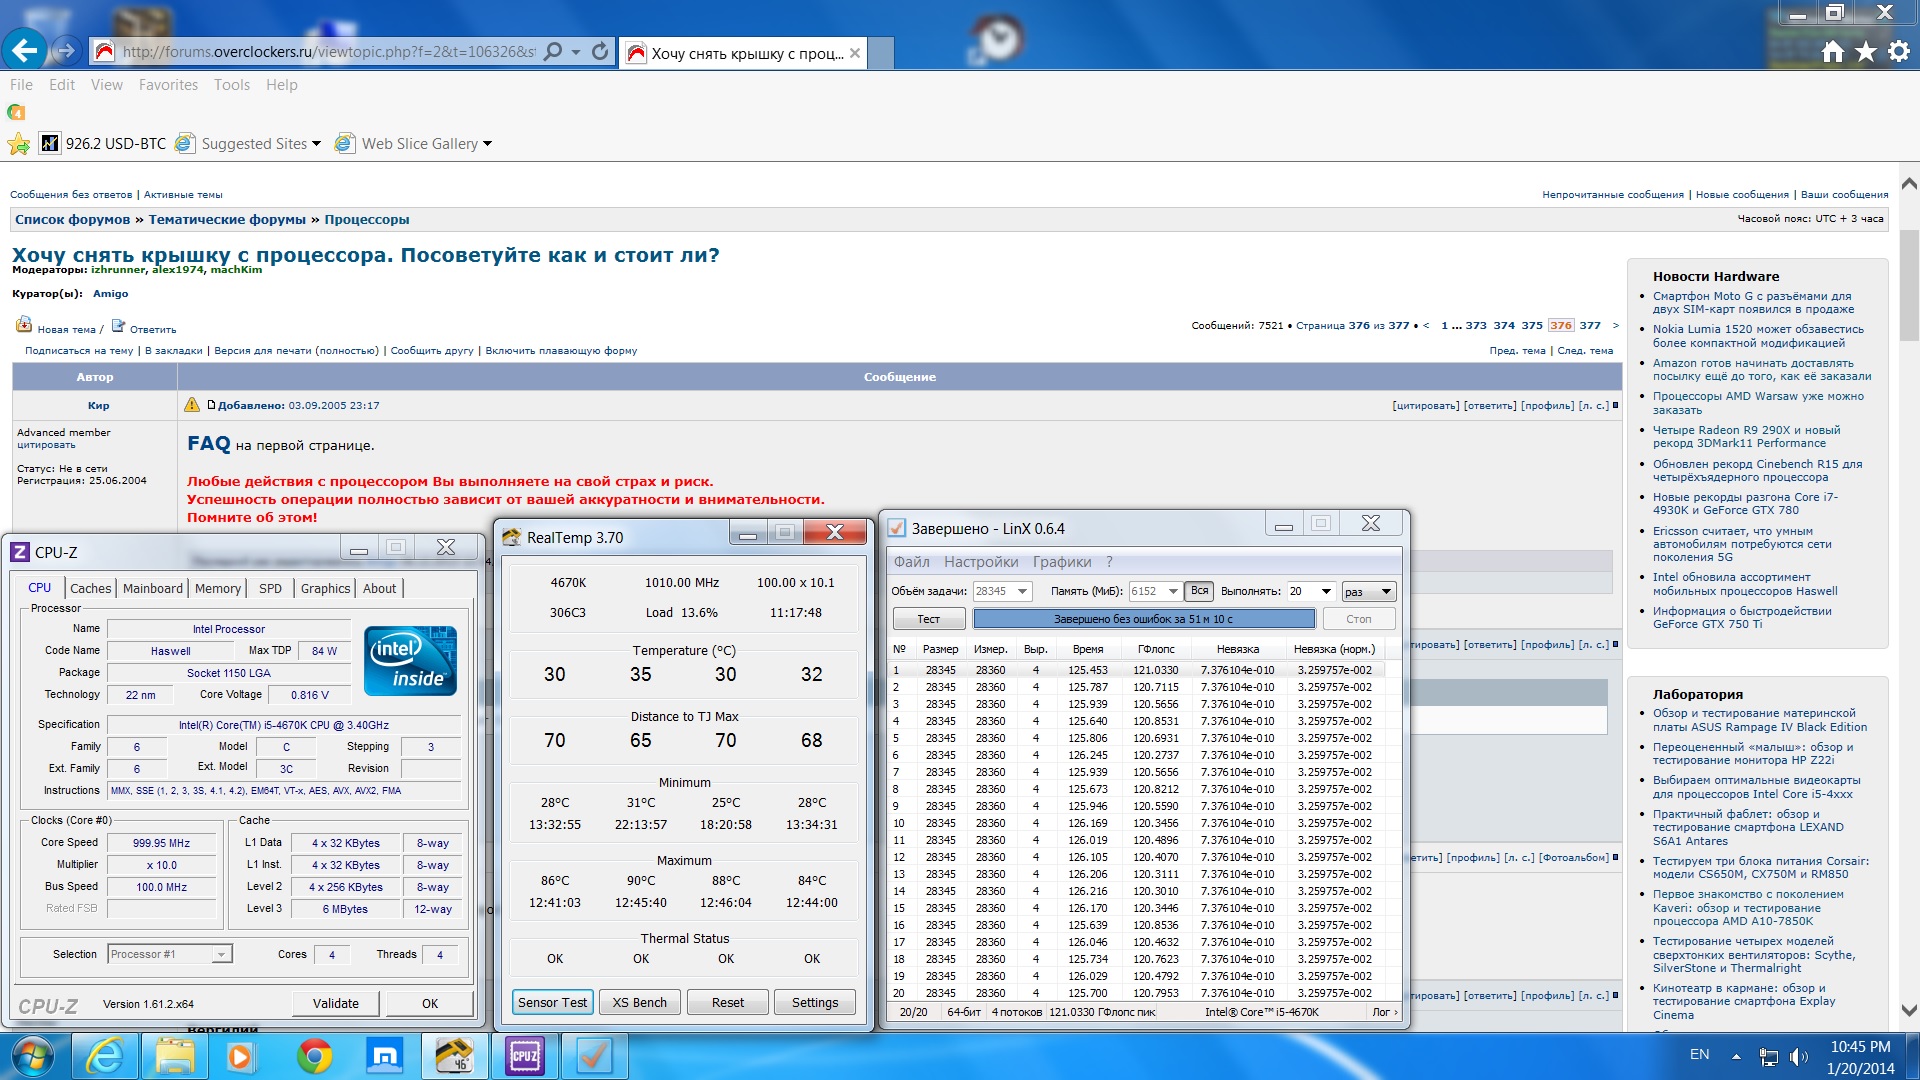Screen dimensions: 1920x1080
Task: Click the browser Refresh icon
Action: pos(600,52)
